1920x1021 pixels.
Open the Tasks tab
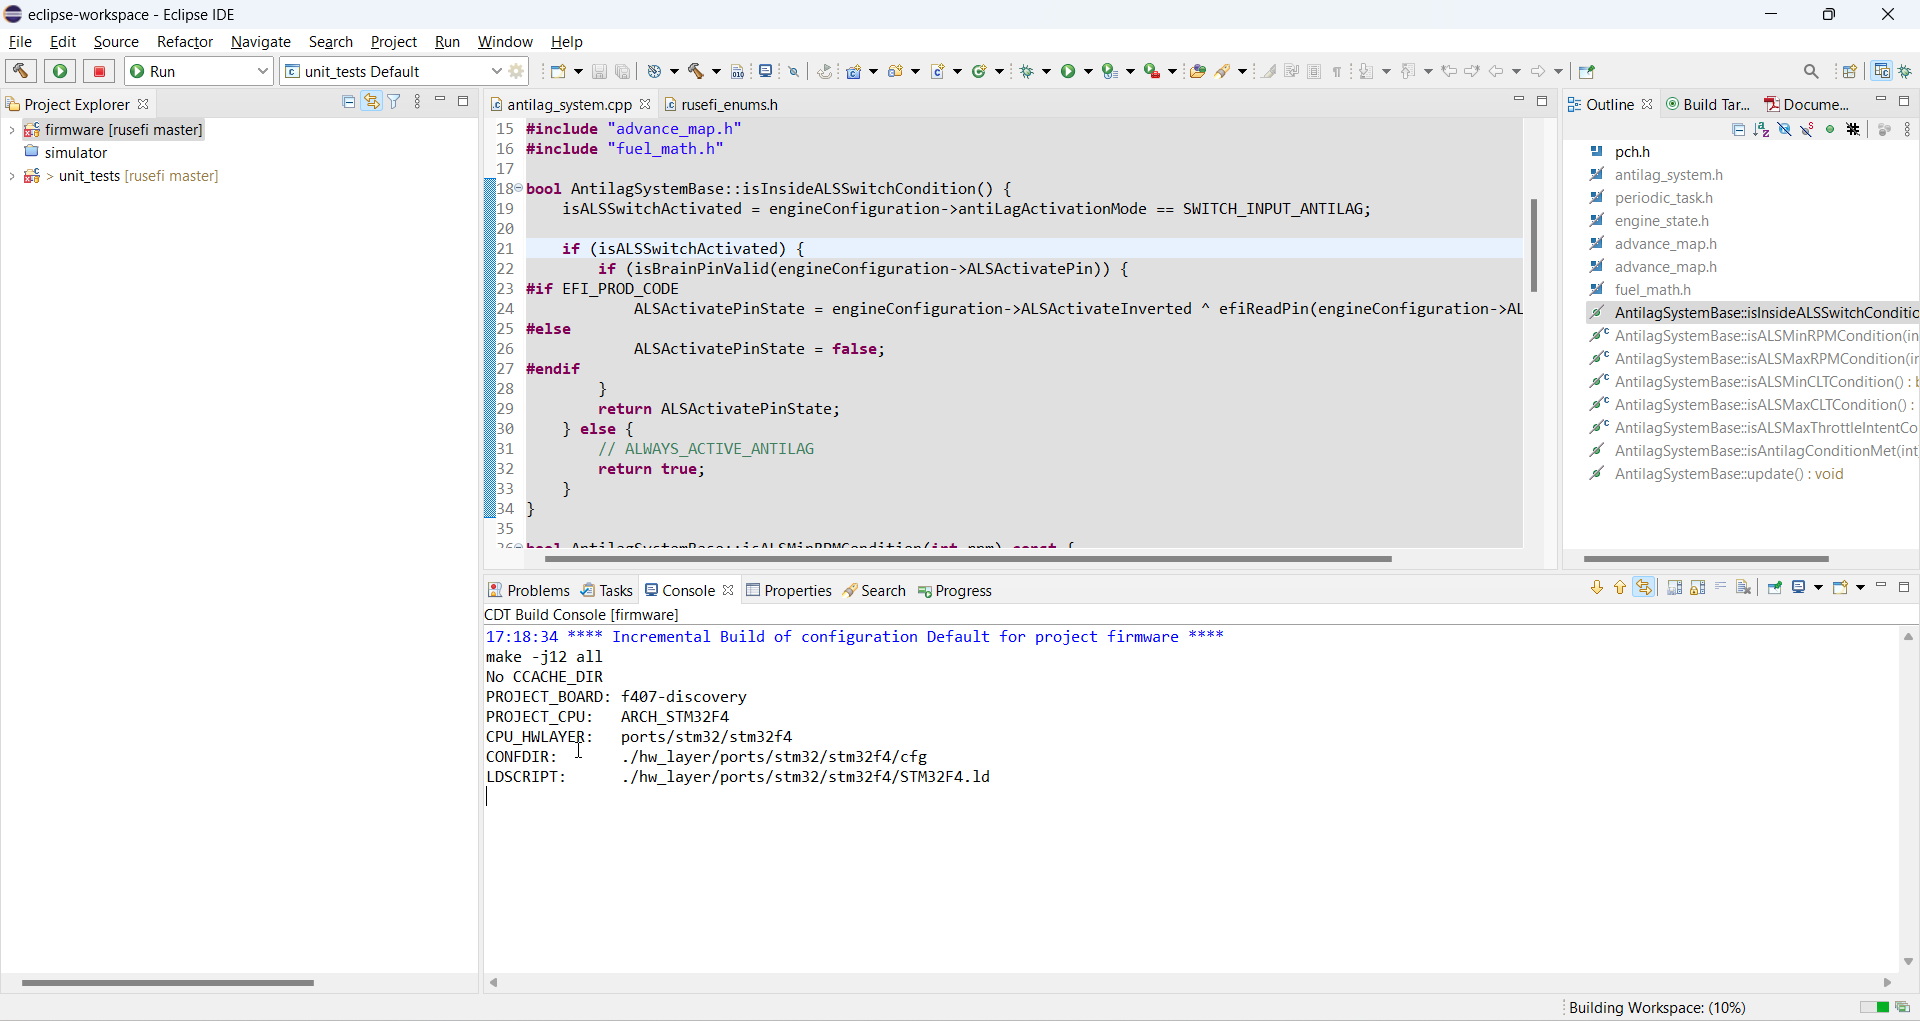(607, 590)
